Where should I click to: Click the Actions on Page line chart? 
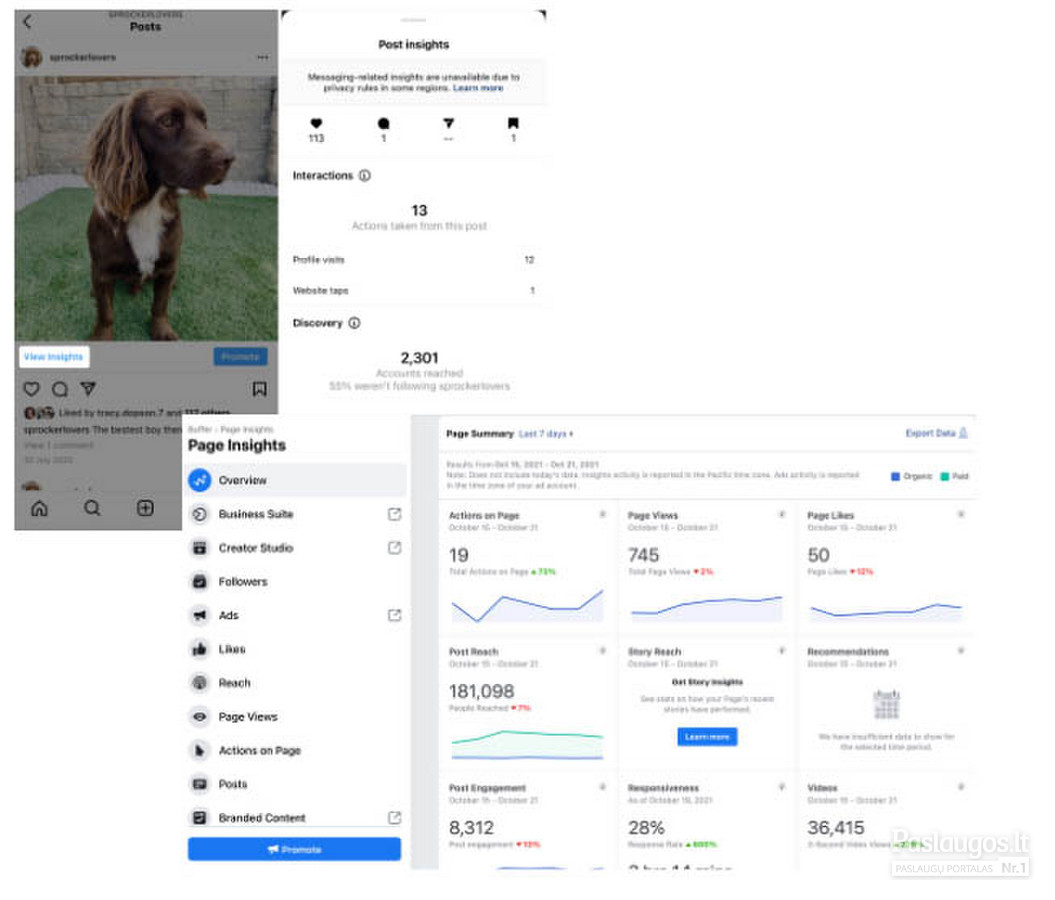tap(527, 605)
